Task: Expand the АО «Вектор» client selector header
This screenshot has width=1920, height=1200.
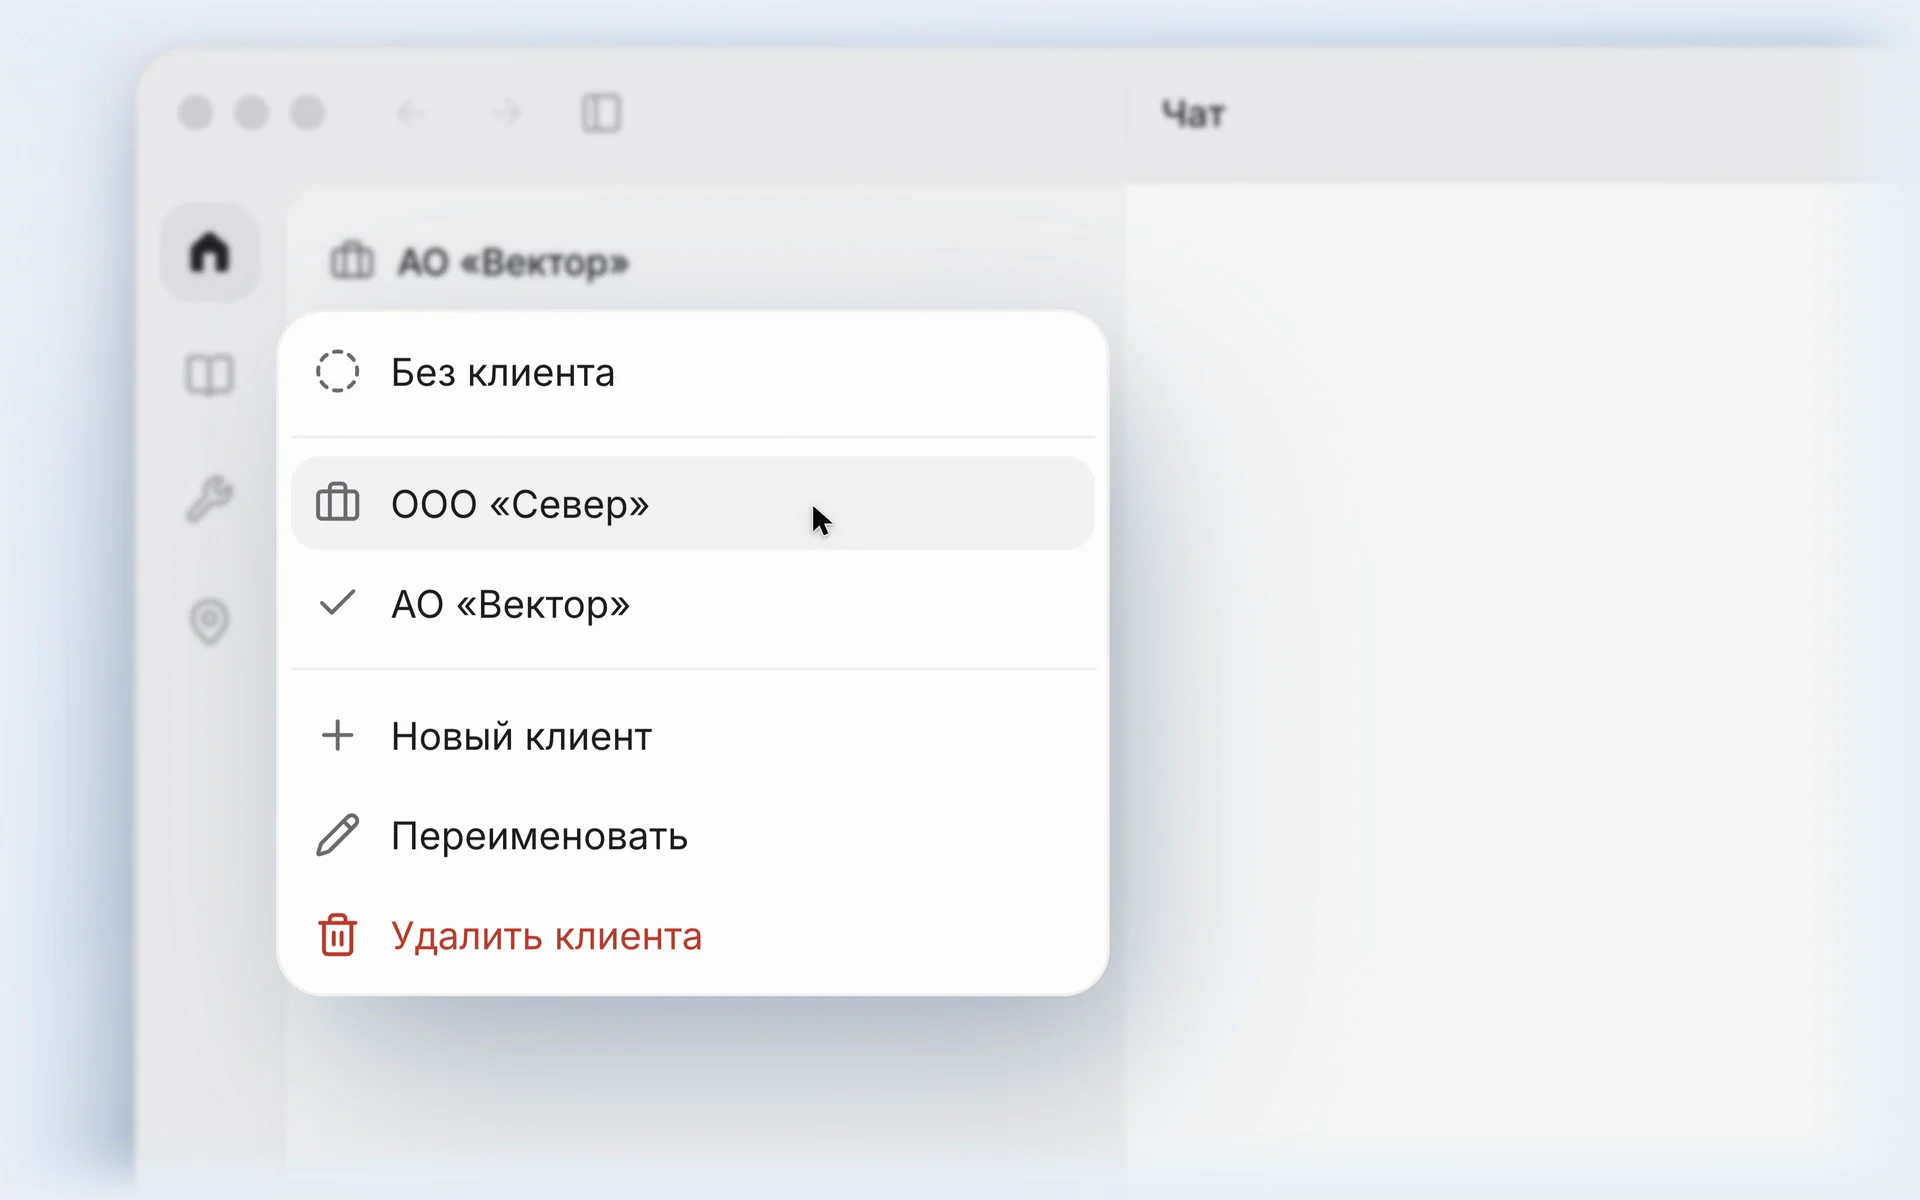Action: [x=480, y=262]
